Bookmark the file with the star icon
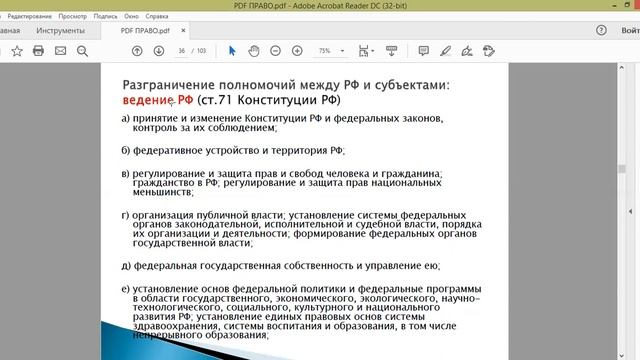The height and width of the screenshot is (360, 640). (17, 51)
